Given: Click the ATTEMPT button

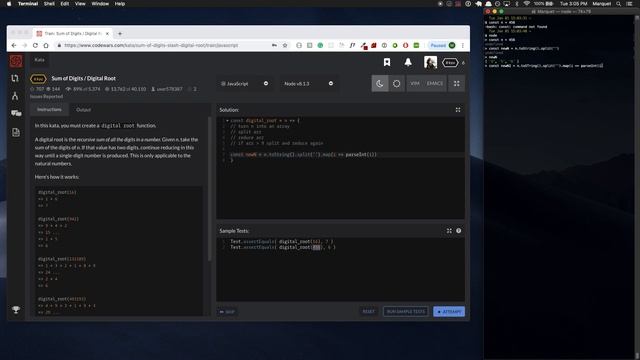Looking at the screenshot, I should click(449, 311).
